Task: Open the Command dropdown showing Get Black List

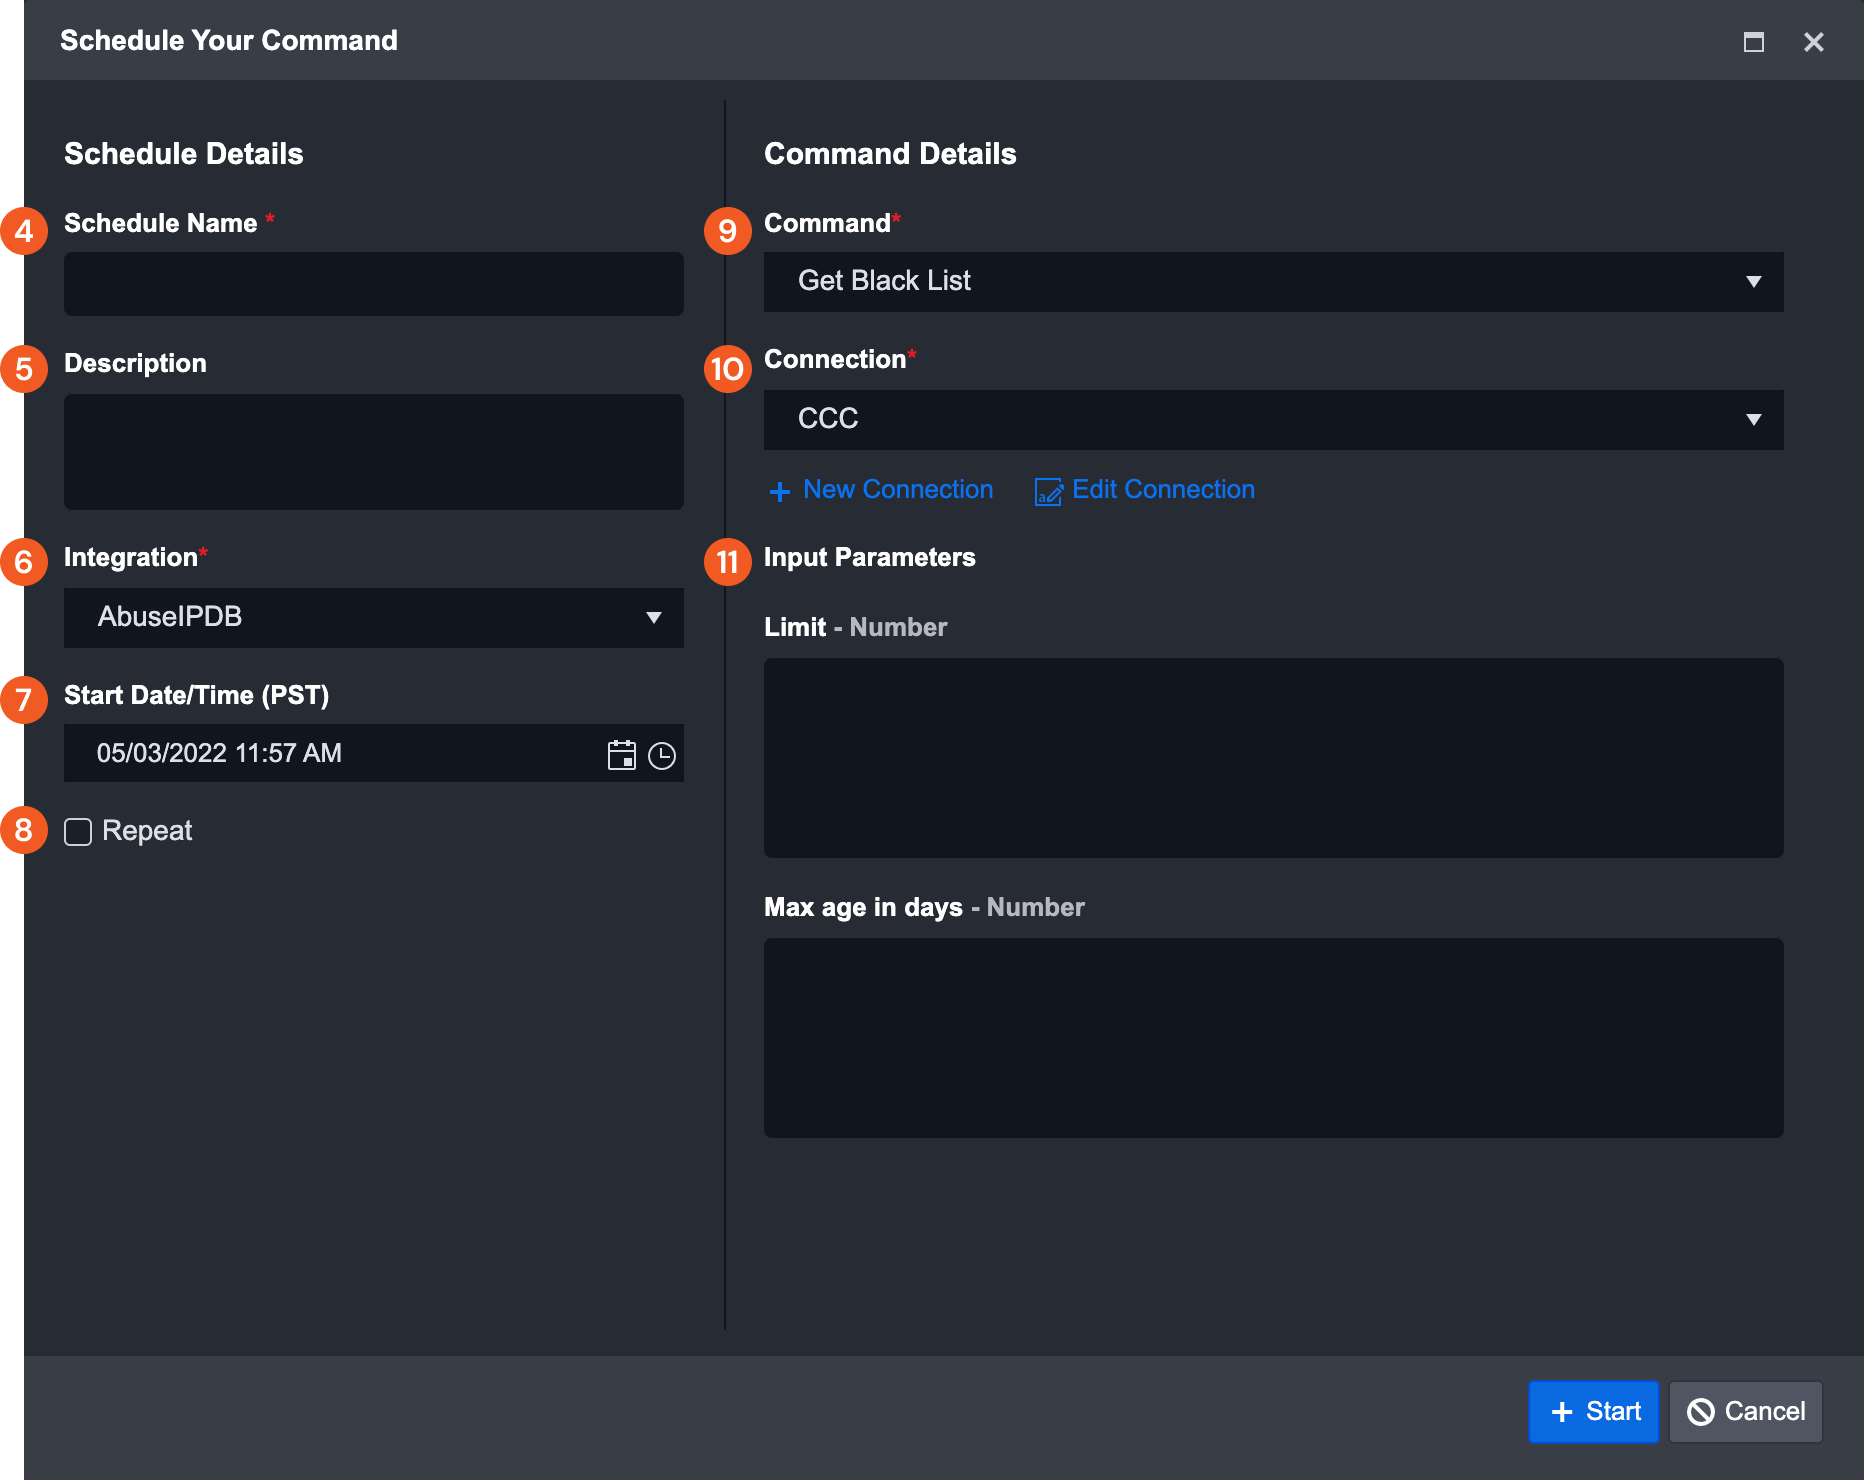Action: pyautogui.click(x=1273, y=281)
